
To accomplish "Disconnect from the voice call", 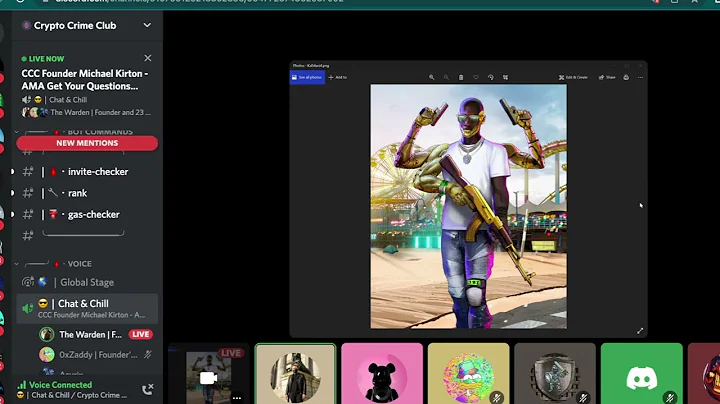I will (x=147, y=390).
